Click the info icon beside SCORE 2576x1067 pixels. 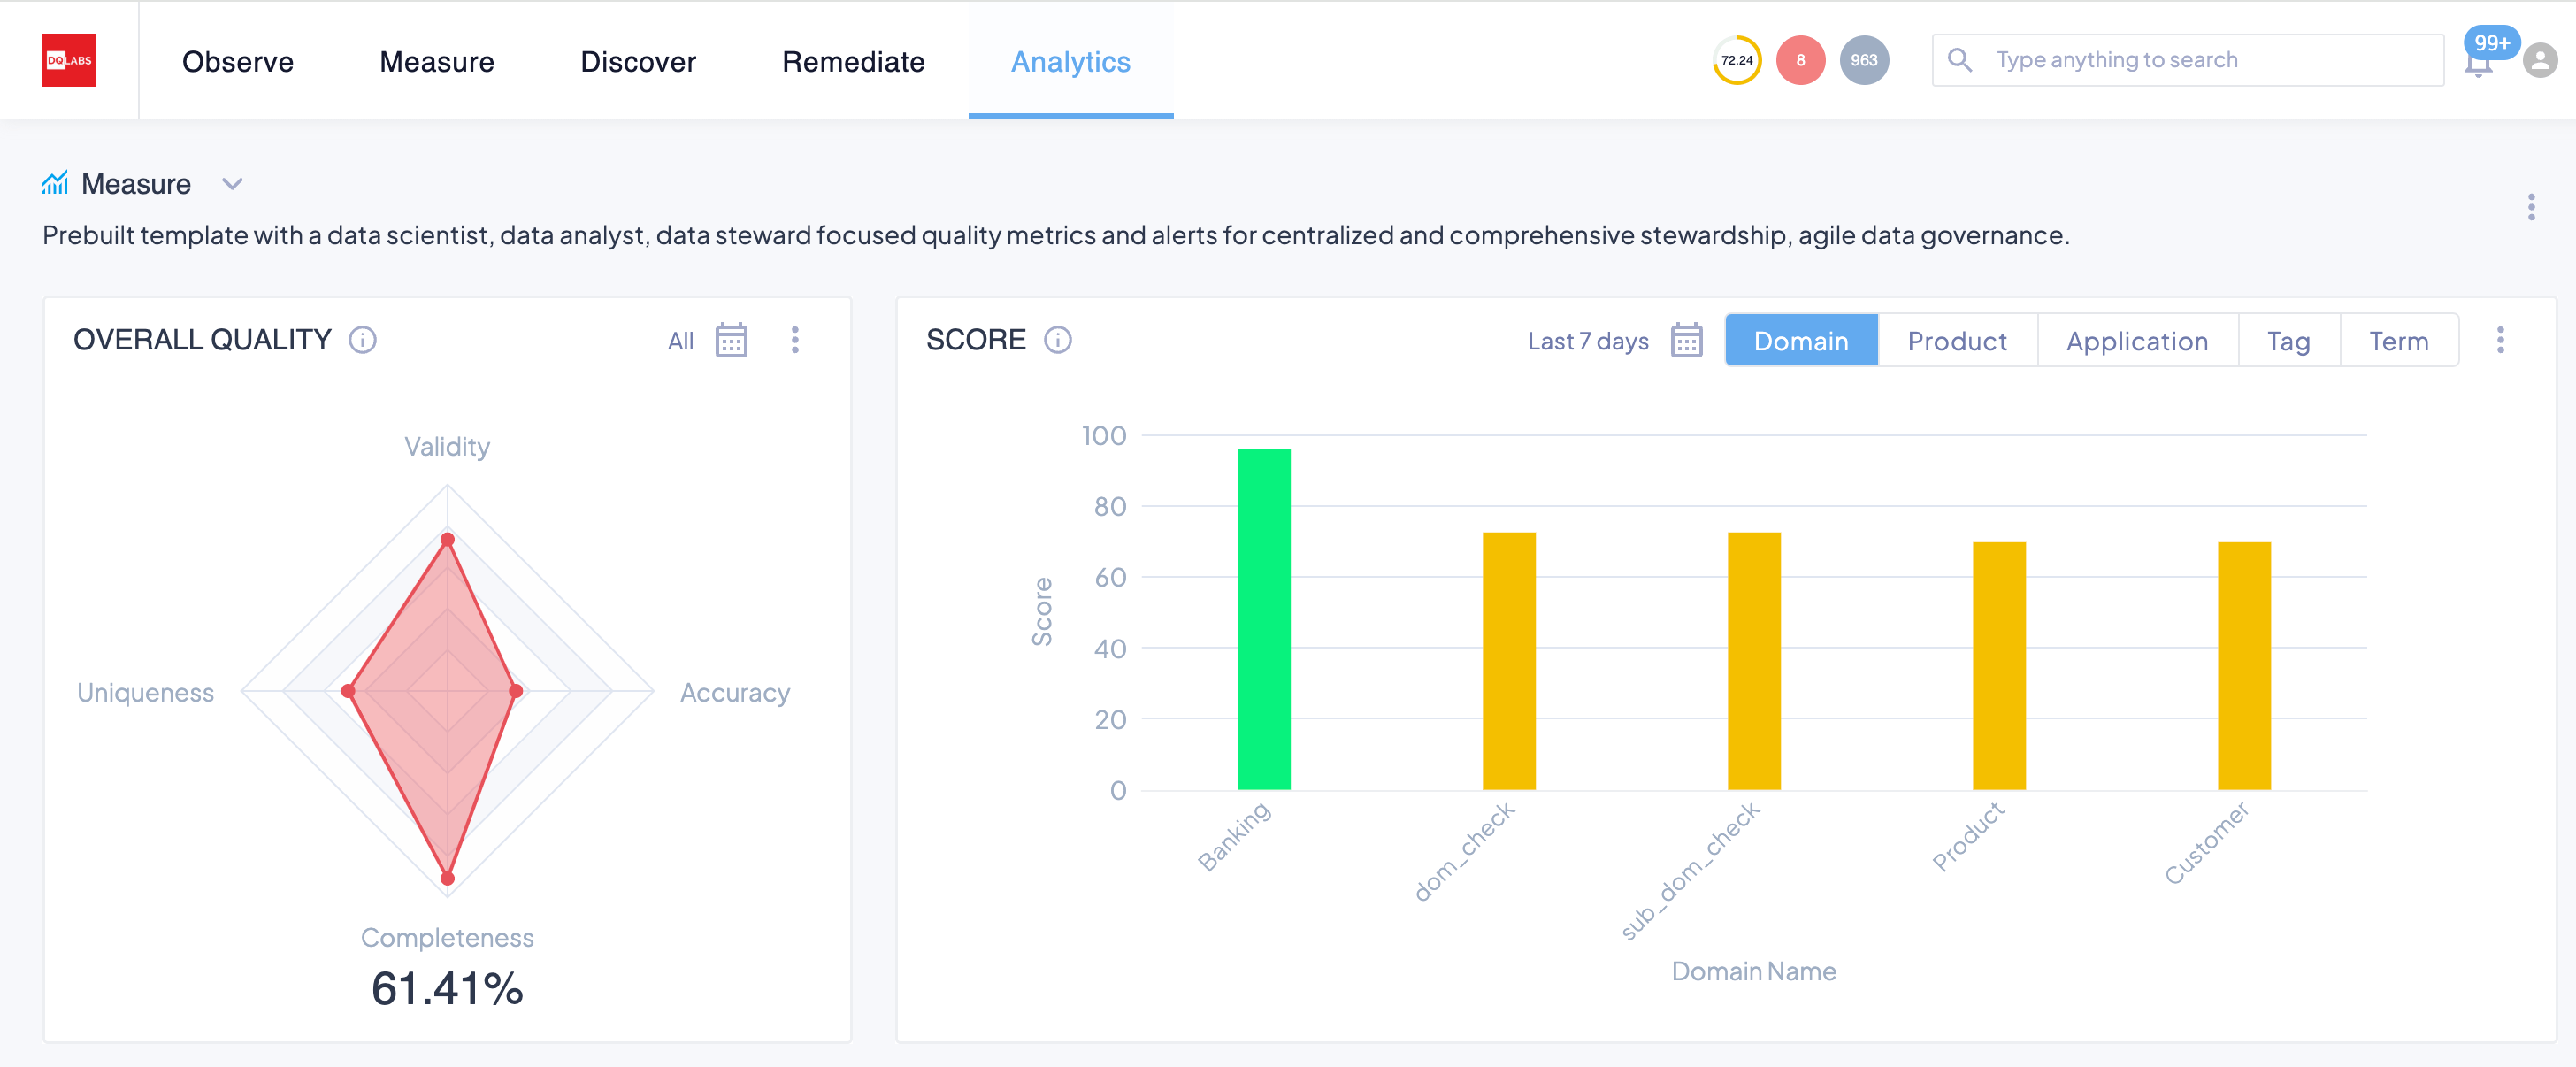[x=1056, y=340]
